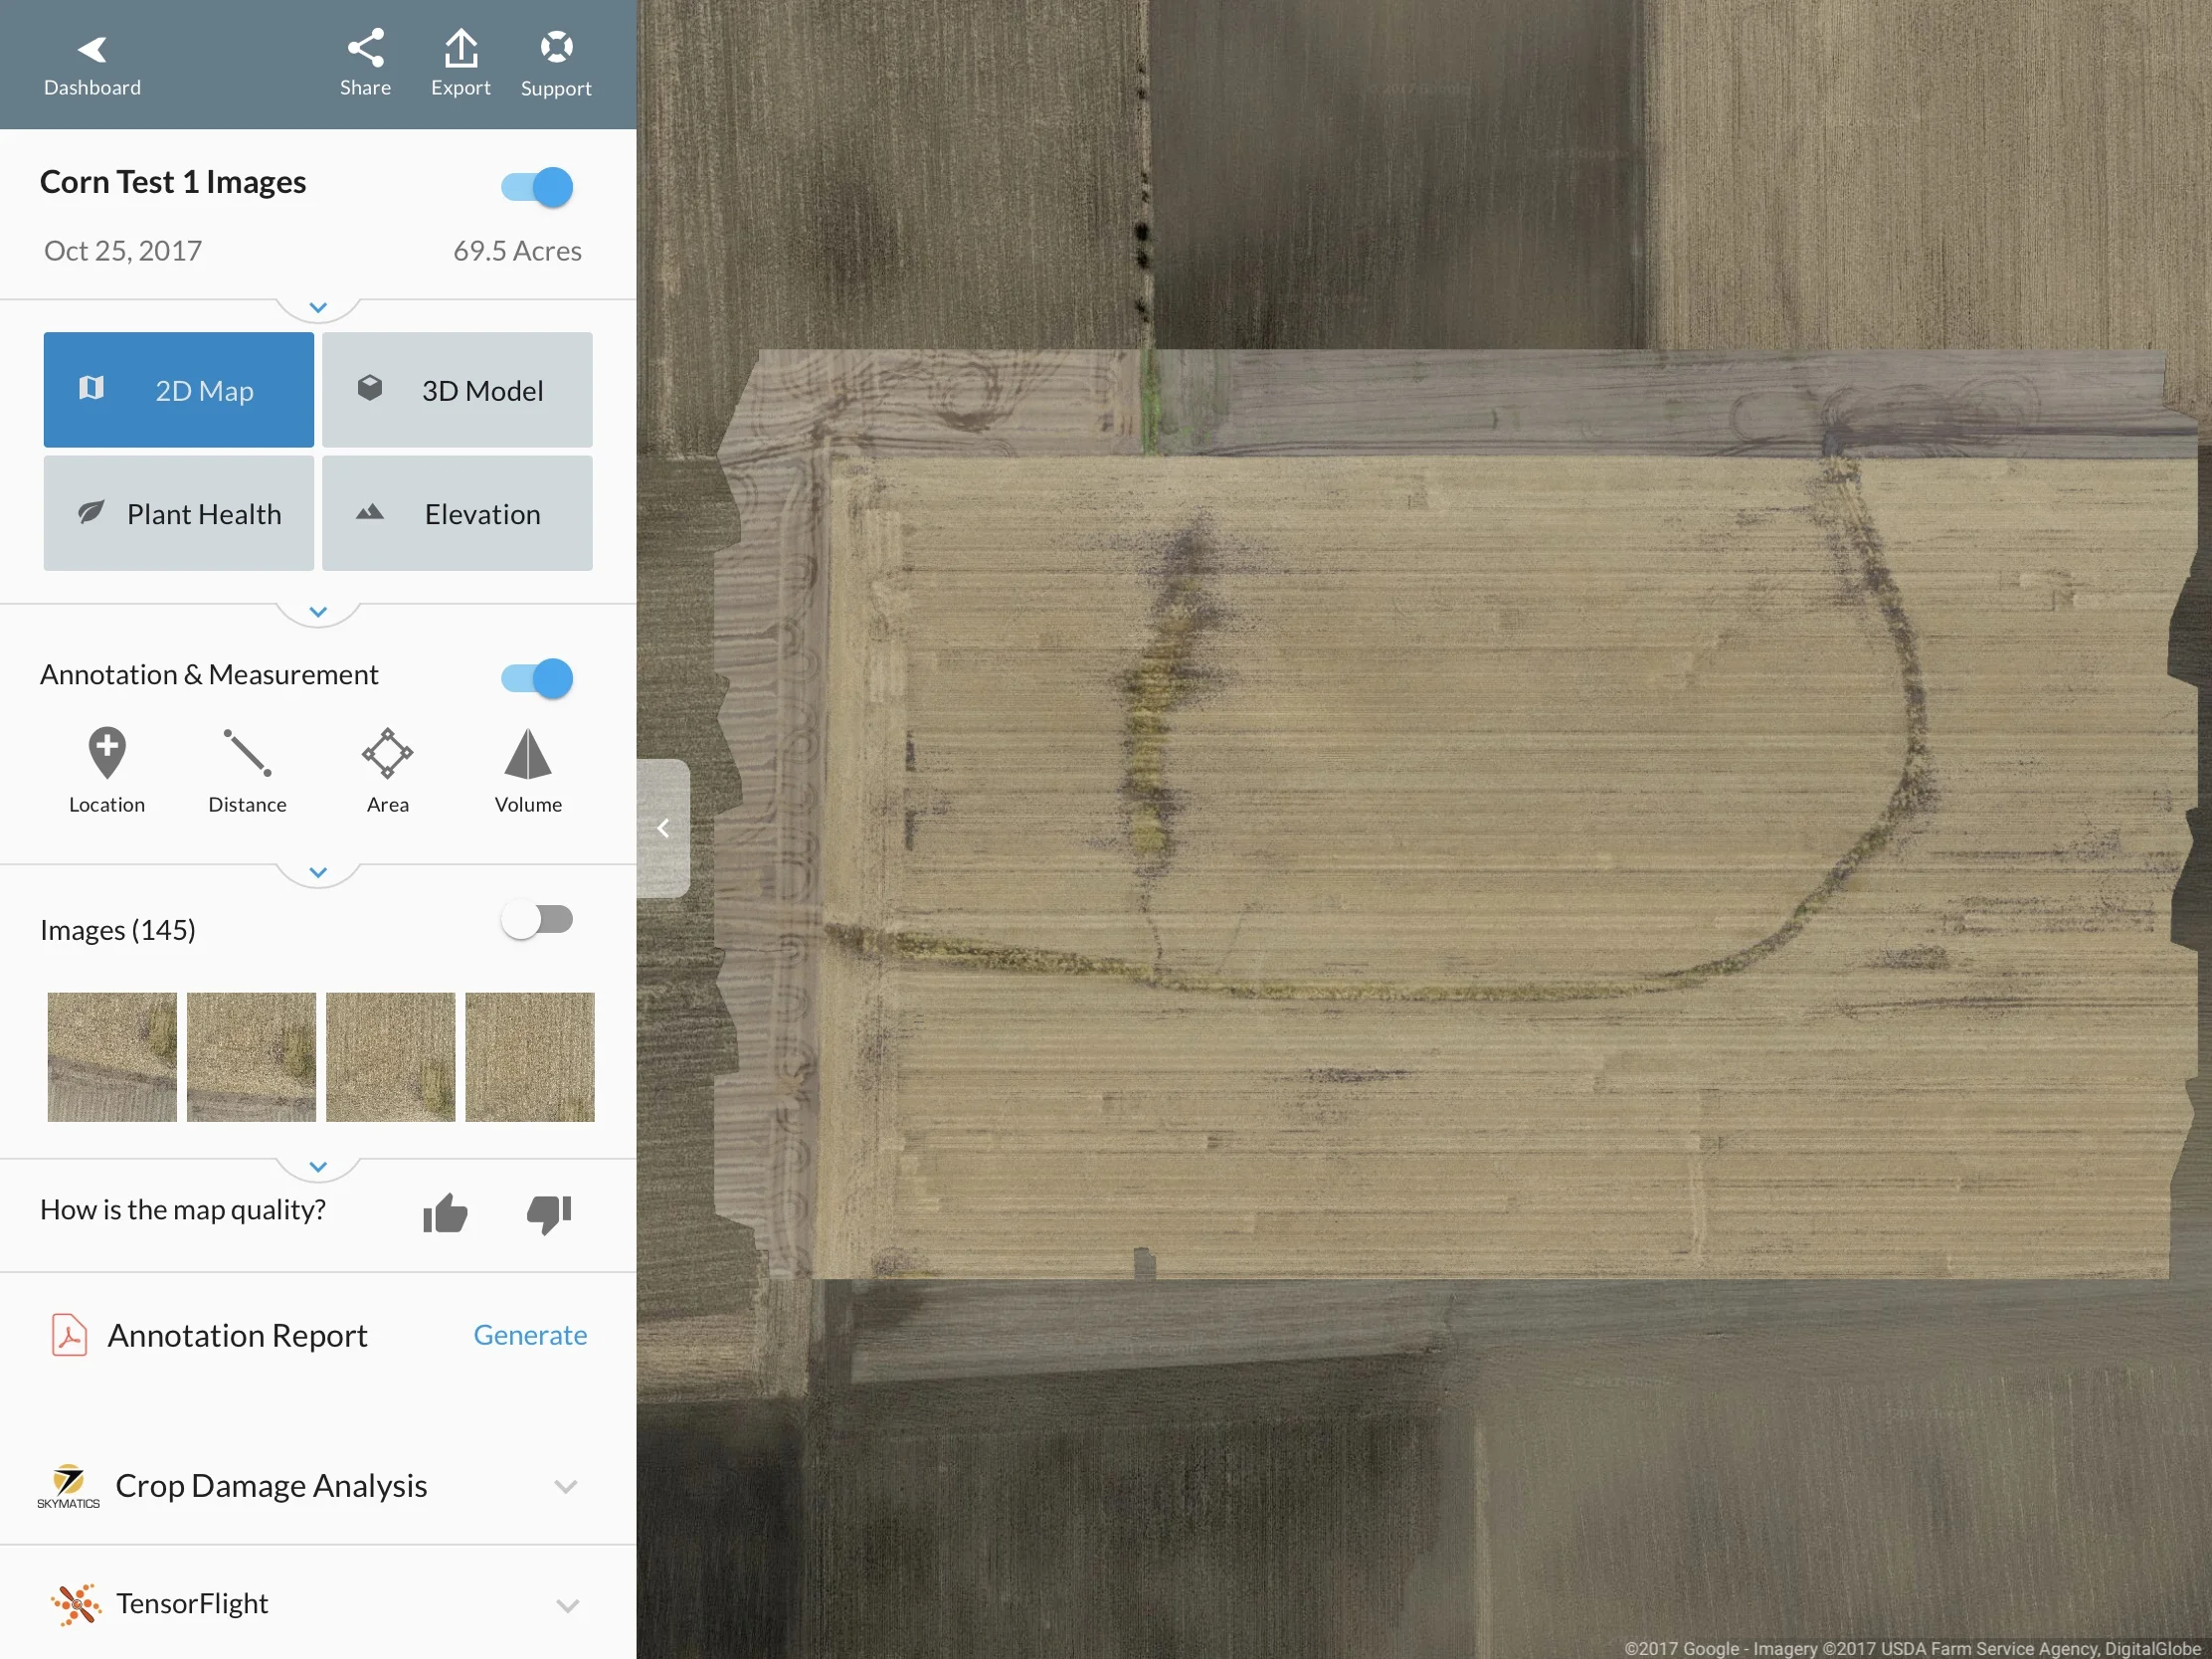Open the Share icon
The image size is (2212, 1659).
pos(365,63)
